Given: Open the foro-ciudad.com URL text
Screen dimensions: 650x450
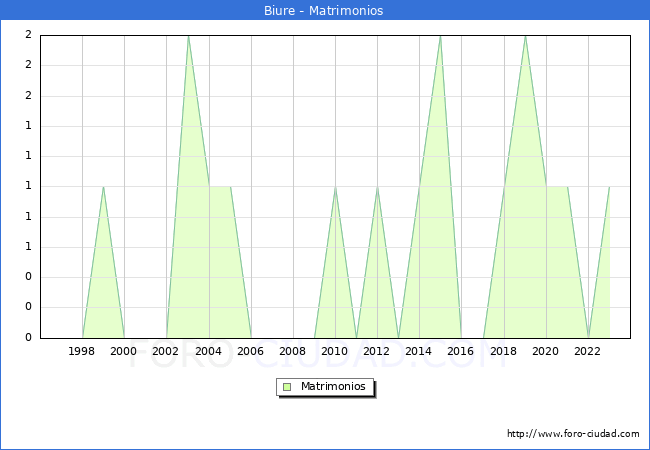Looking at the screenshot, I should pos(573,434).
